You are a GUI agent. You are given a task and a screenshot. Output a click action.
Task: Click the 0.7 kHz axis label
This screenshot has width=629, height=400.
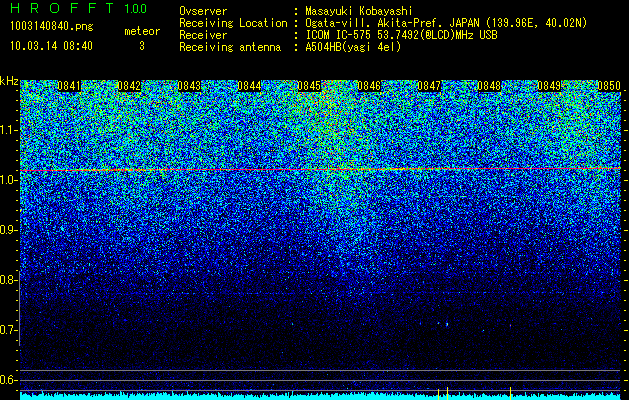tap(7, 330)
